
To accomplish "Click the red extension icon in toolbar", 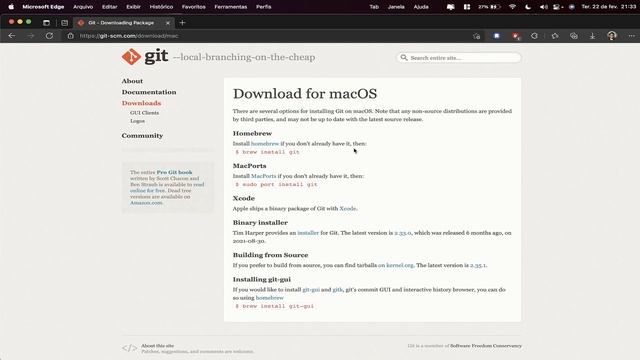I will pyautogui.click(x=516, y=36).
